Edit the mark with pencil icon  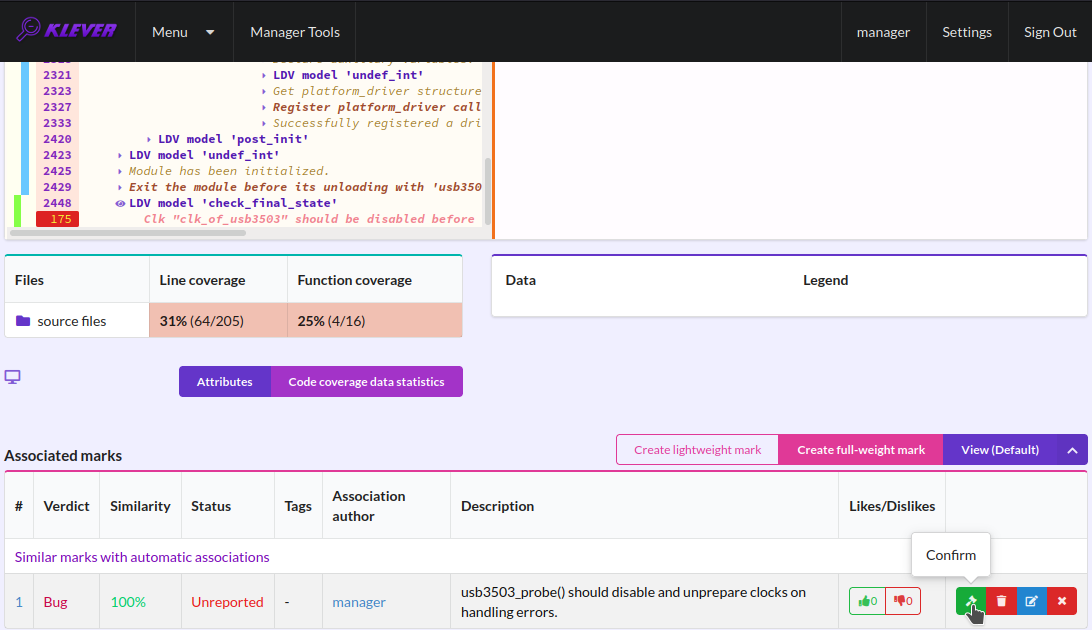tap(1031, 601)
